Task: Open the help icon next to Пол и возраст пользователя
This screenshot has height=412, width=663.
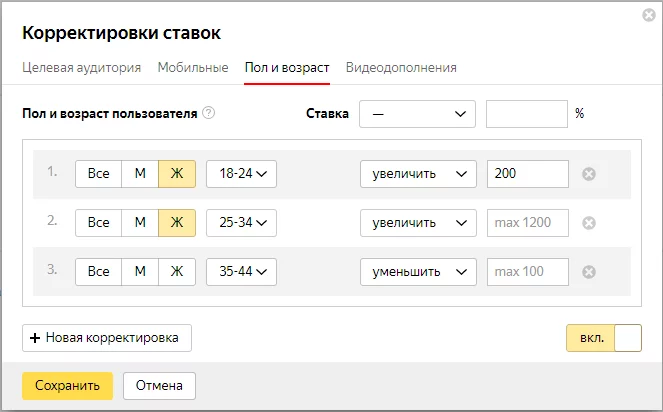Action: (208, 113)
